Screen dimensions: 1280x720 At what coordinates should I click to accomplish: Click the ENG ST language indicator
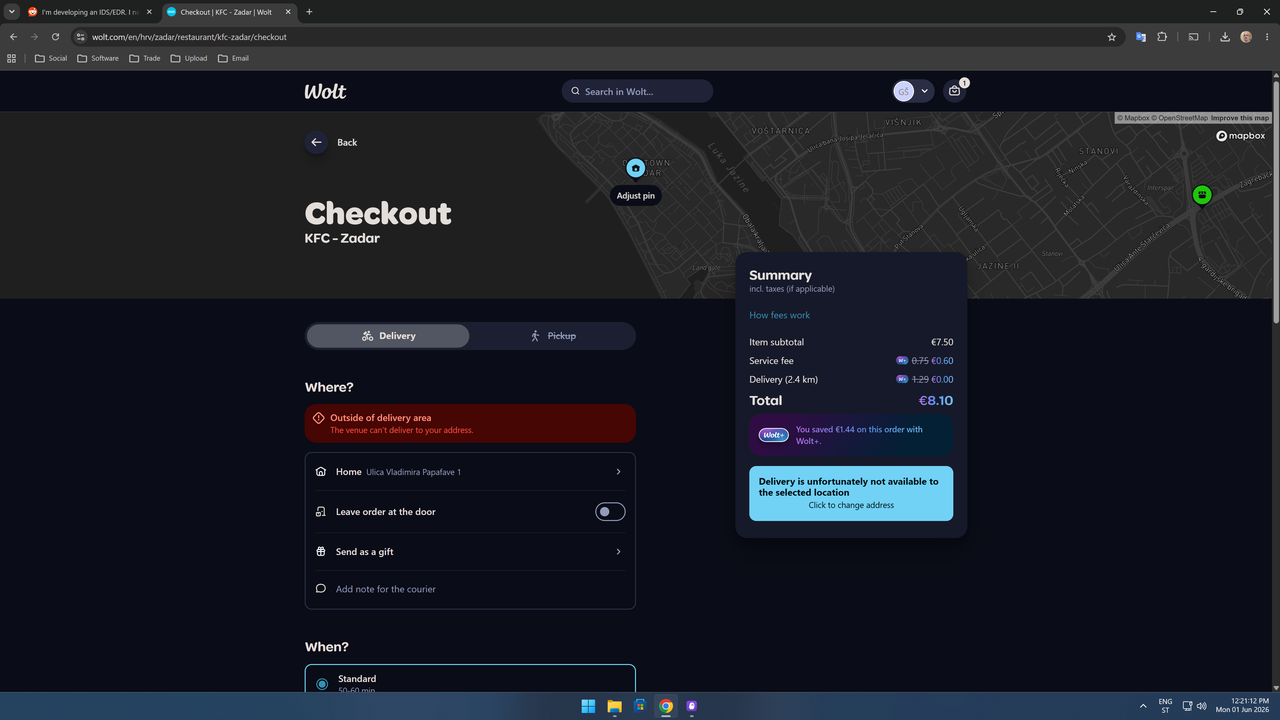pyautogui.click(x=1165, y=706)
